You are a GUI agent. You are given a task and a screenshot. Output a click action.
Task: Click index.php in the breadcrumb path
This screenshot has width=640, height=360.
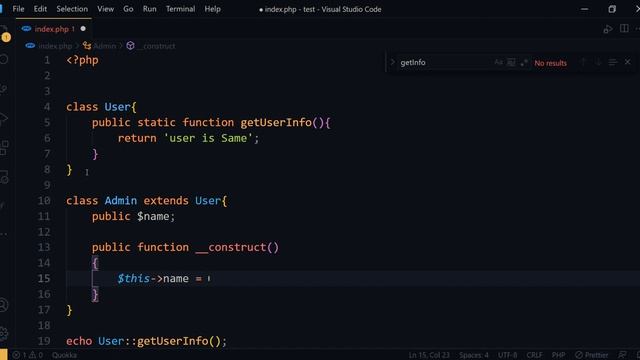coord(55,46)
